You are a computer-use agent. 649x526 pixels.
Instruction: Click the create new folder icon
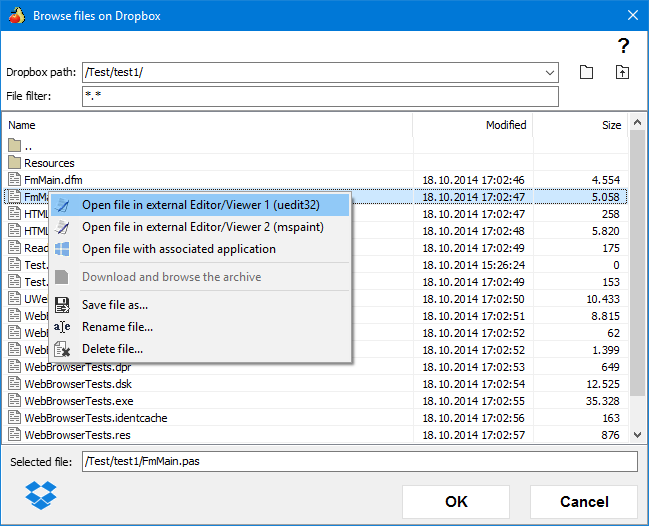pos(587,72)
